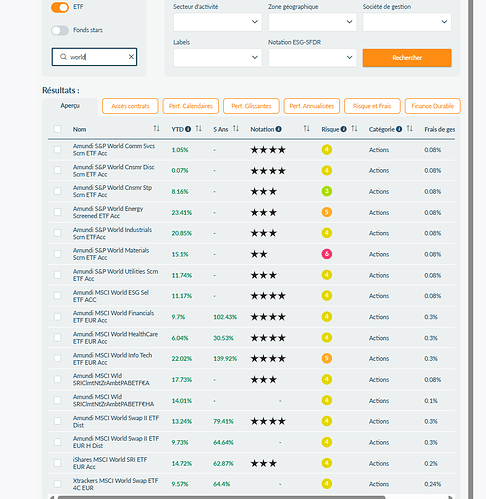Click risk badge 5 for Amundi S&P World Energy

(x=327, y=212)
